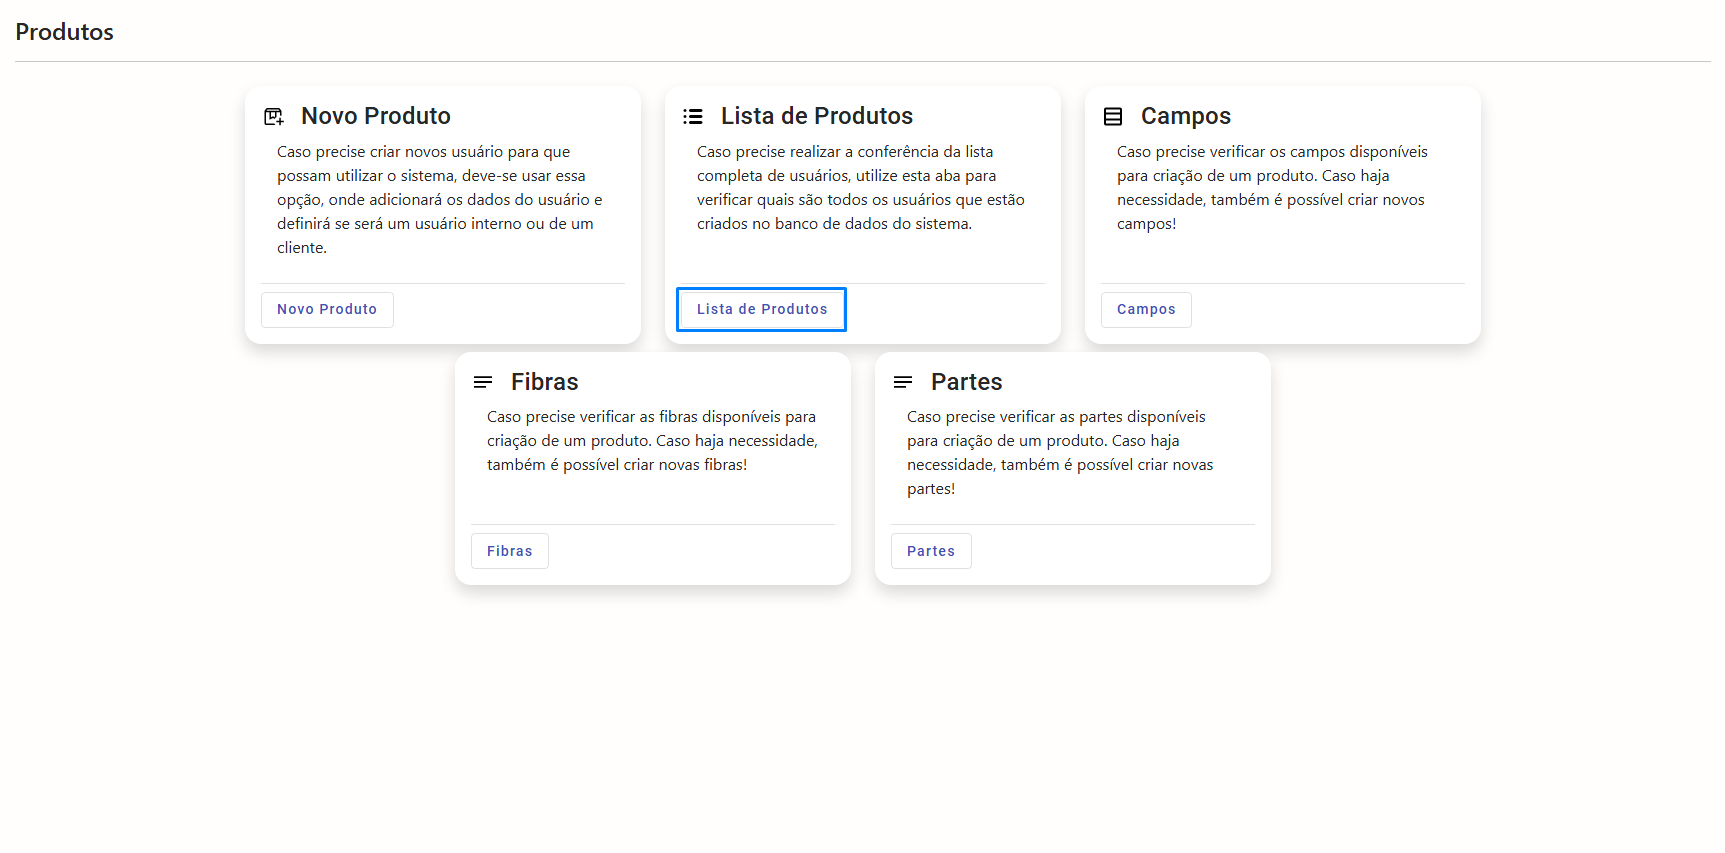
Task: Click the lines icon beside Partes heading
Action: [903, 382]
